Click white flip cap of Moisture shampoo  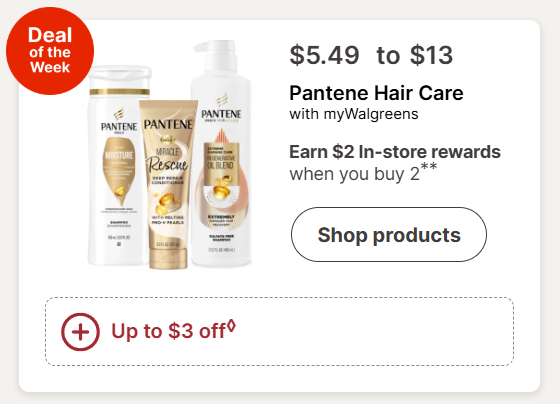click(x=120, y=77)
